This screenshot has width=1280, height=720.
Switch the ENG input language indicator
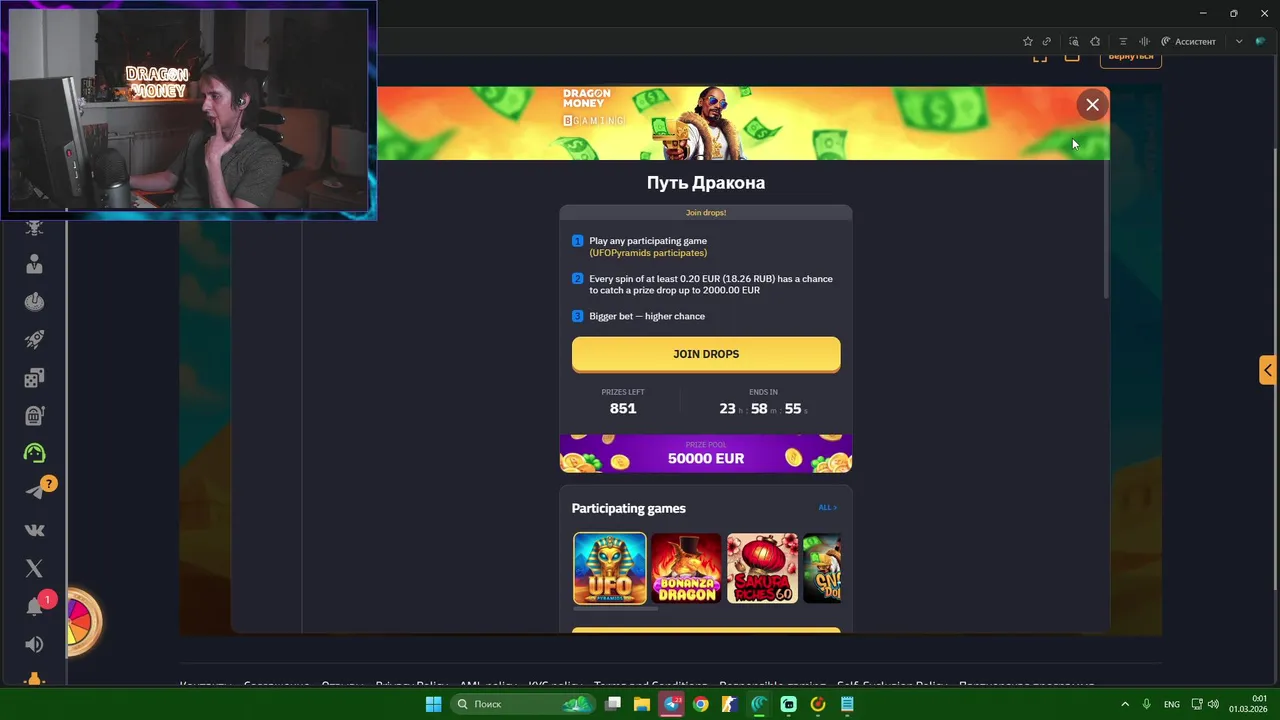(1171, 704)
